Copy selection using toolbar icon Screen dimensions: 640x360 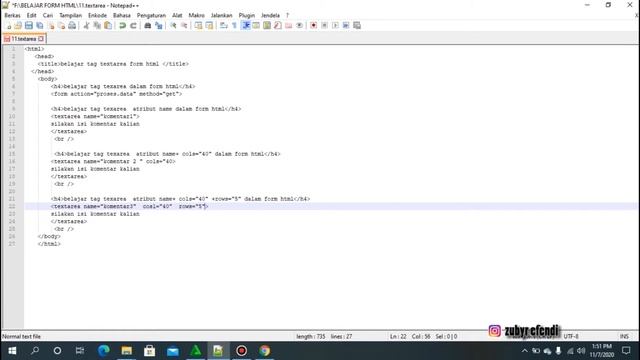tap(97, 26)
